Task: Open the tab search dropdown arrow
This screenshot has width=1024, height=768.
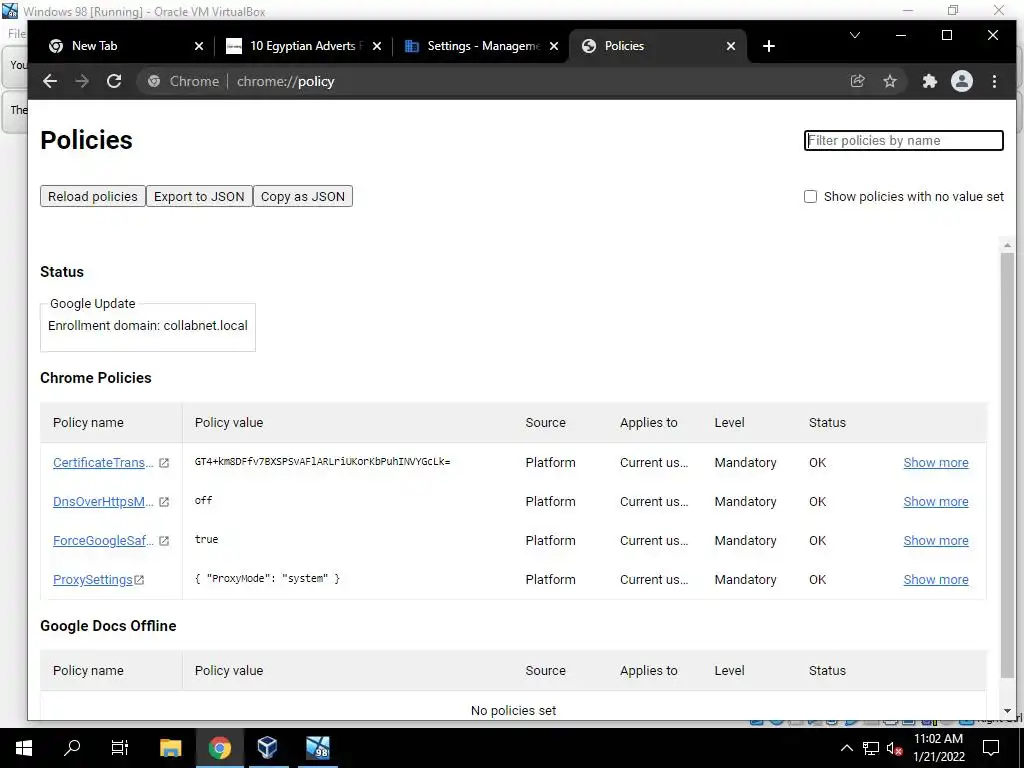Action: 855,35
